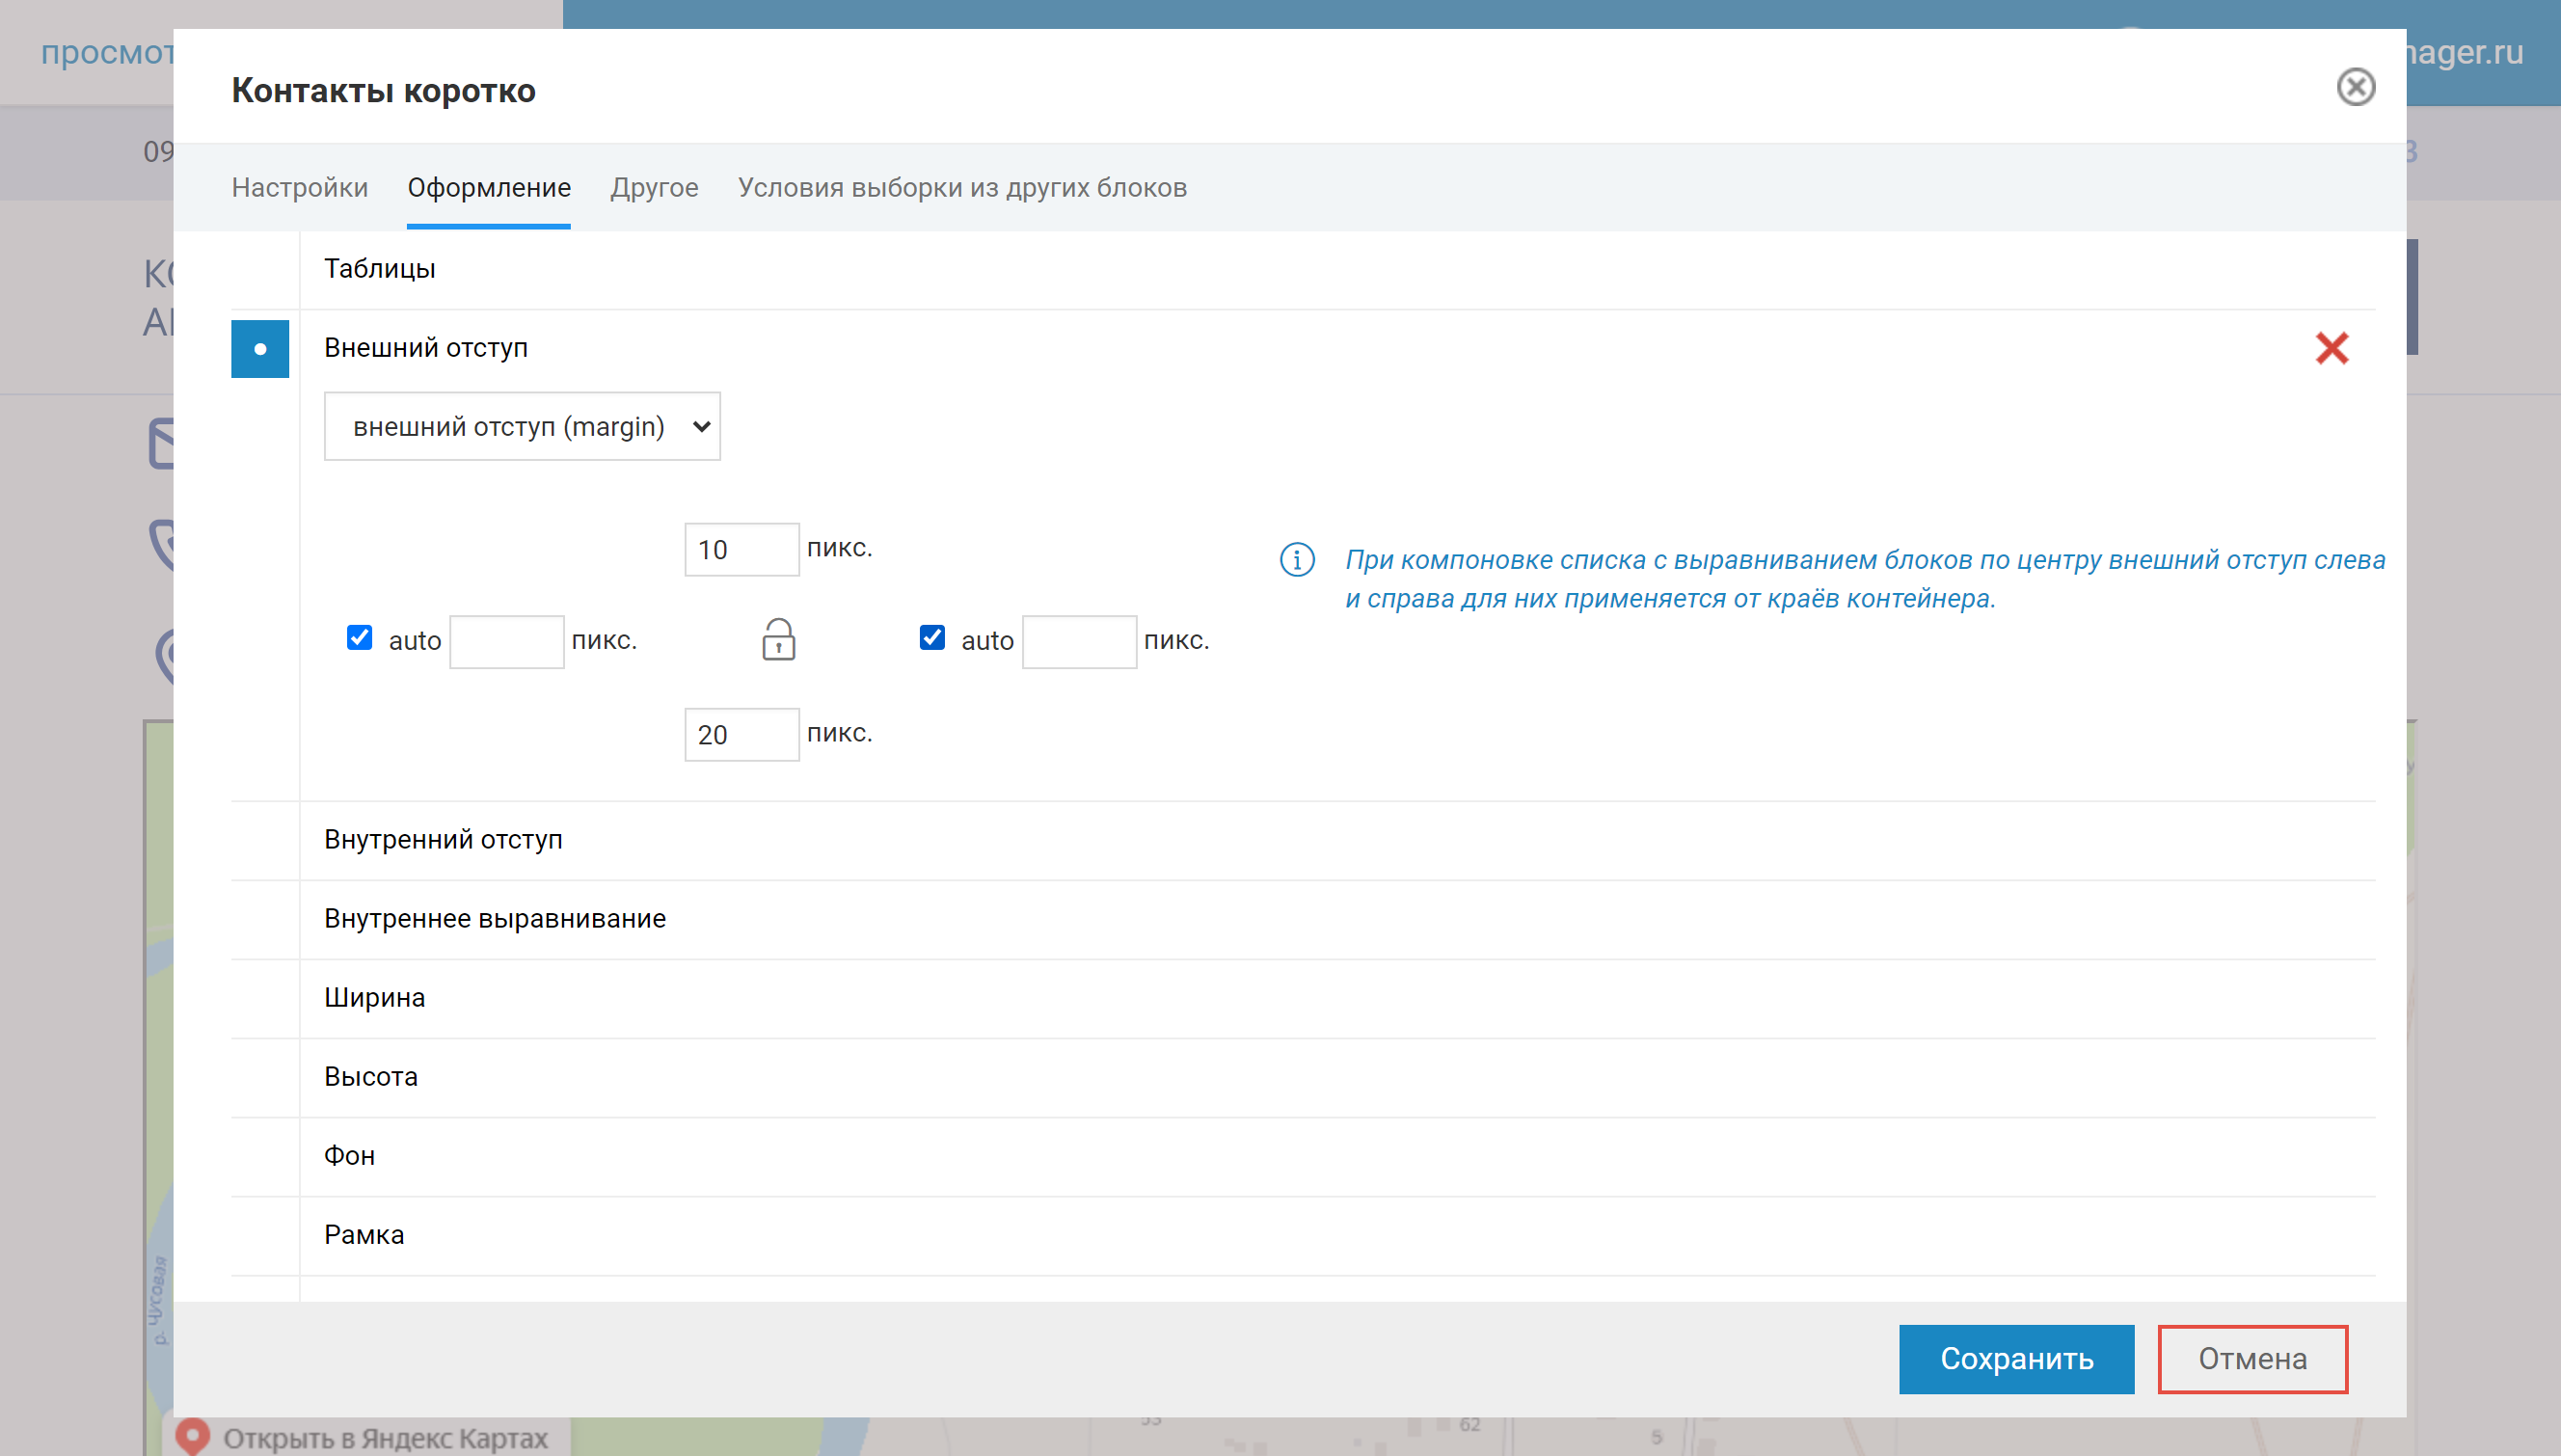The width and height of the screenshot is (2561, 1456).
Task: Open the Условия выборки из других блоков tab
Action: (962, 188)
